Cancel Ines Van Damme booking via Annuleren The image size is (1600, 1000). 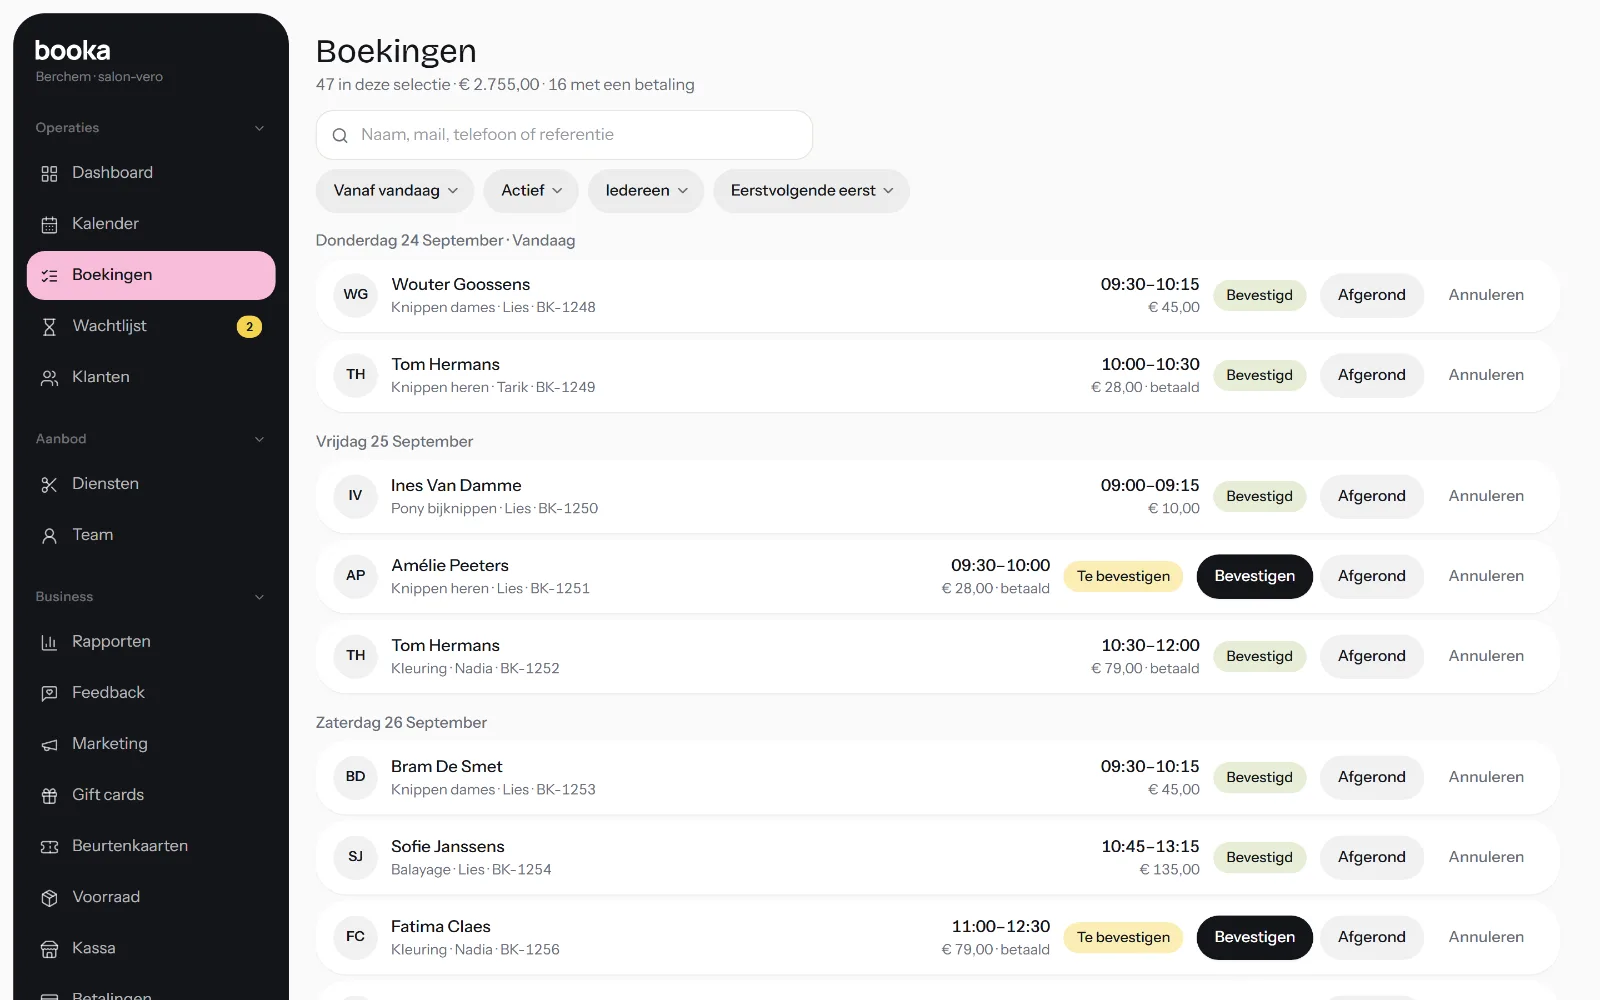[x=1486, y=496]
